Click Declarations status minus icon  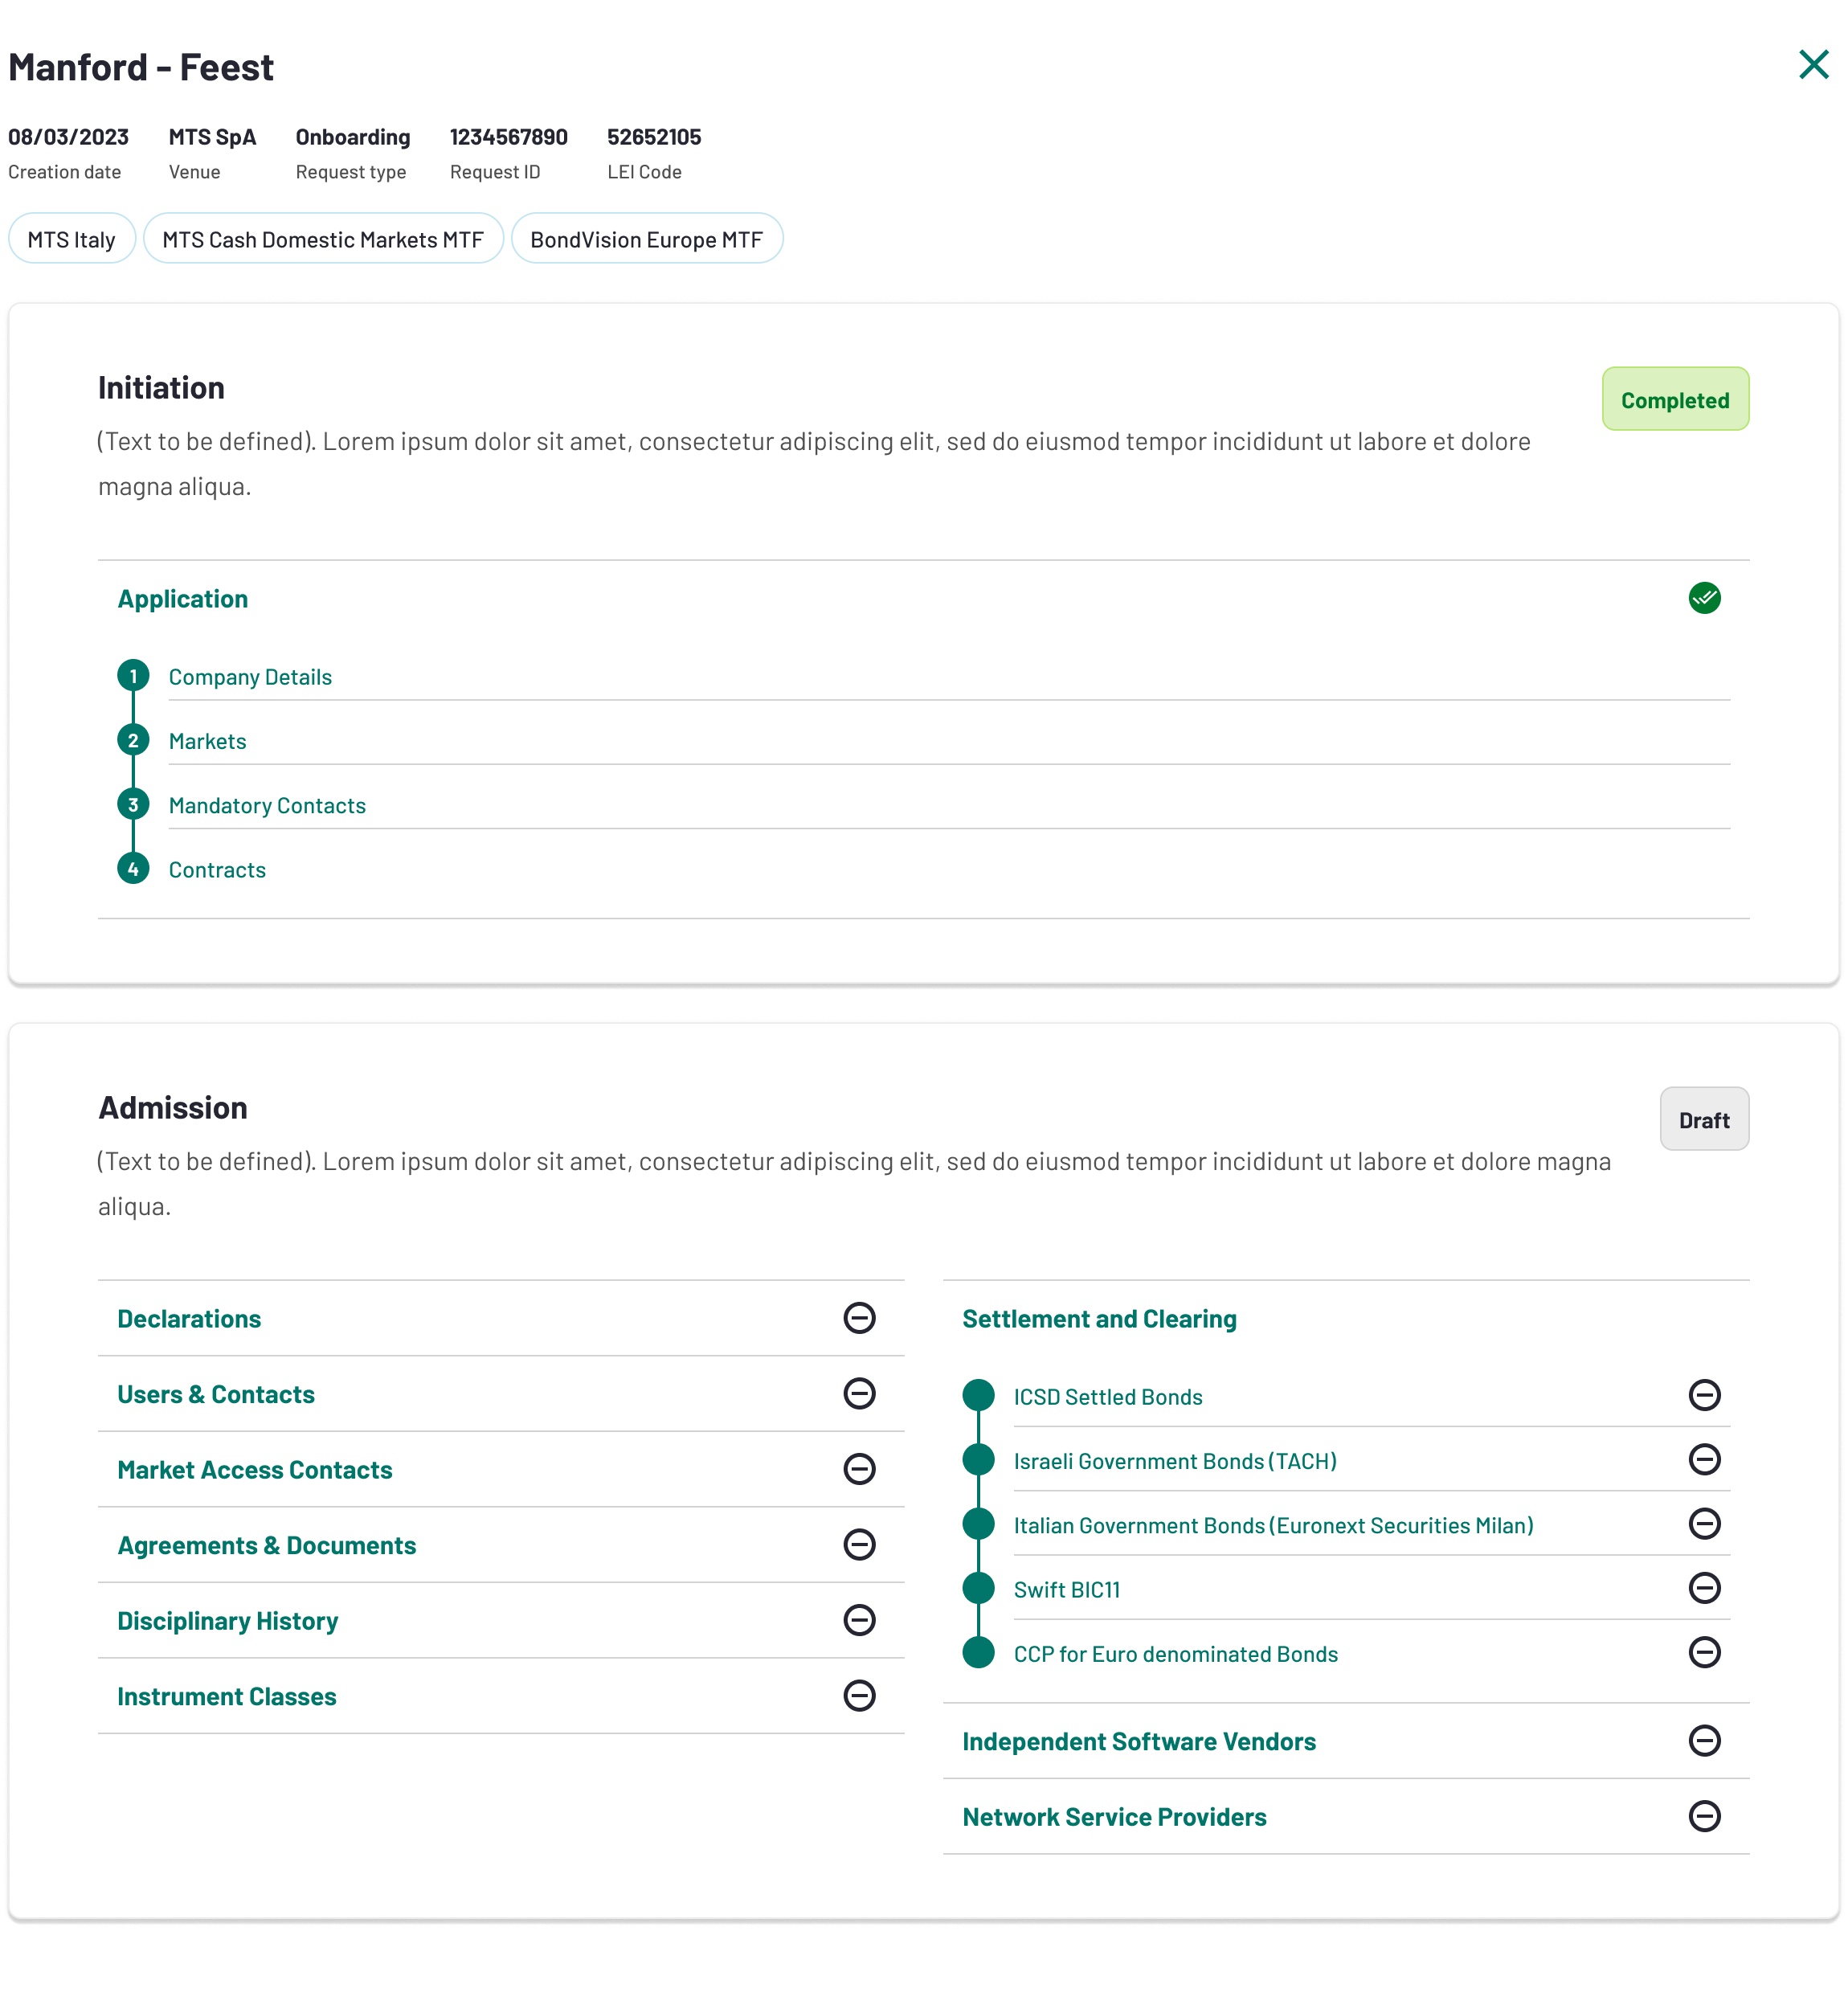coord(859,1318)
